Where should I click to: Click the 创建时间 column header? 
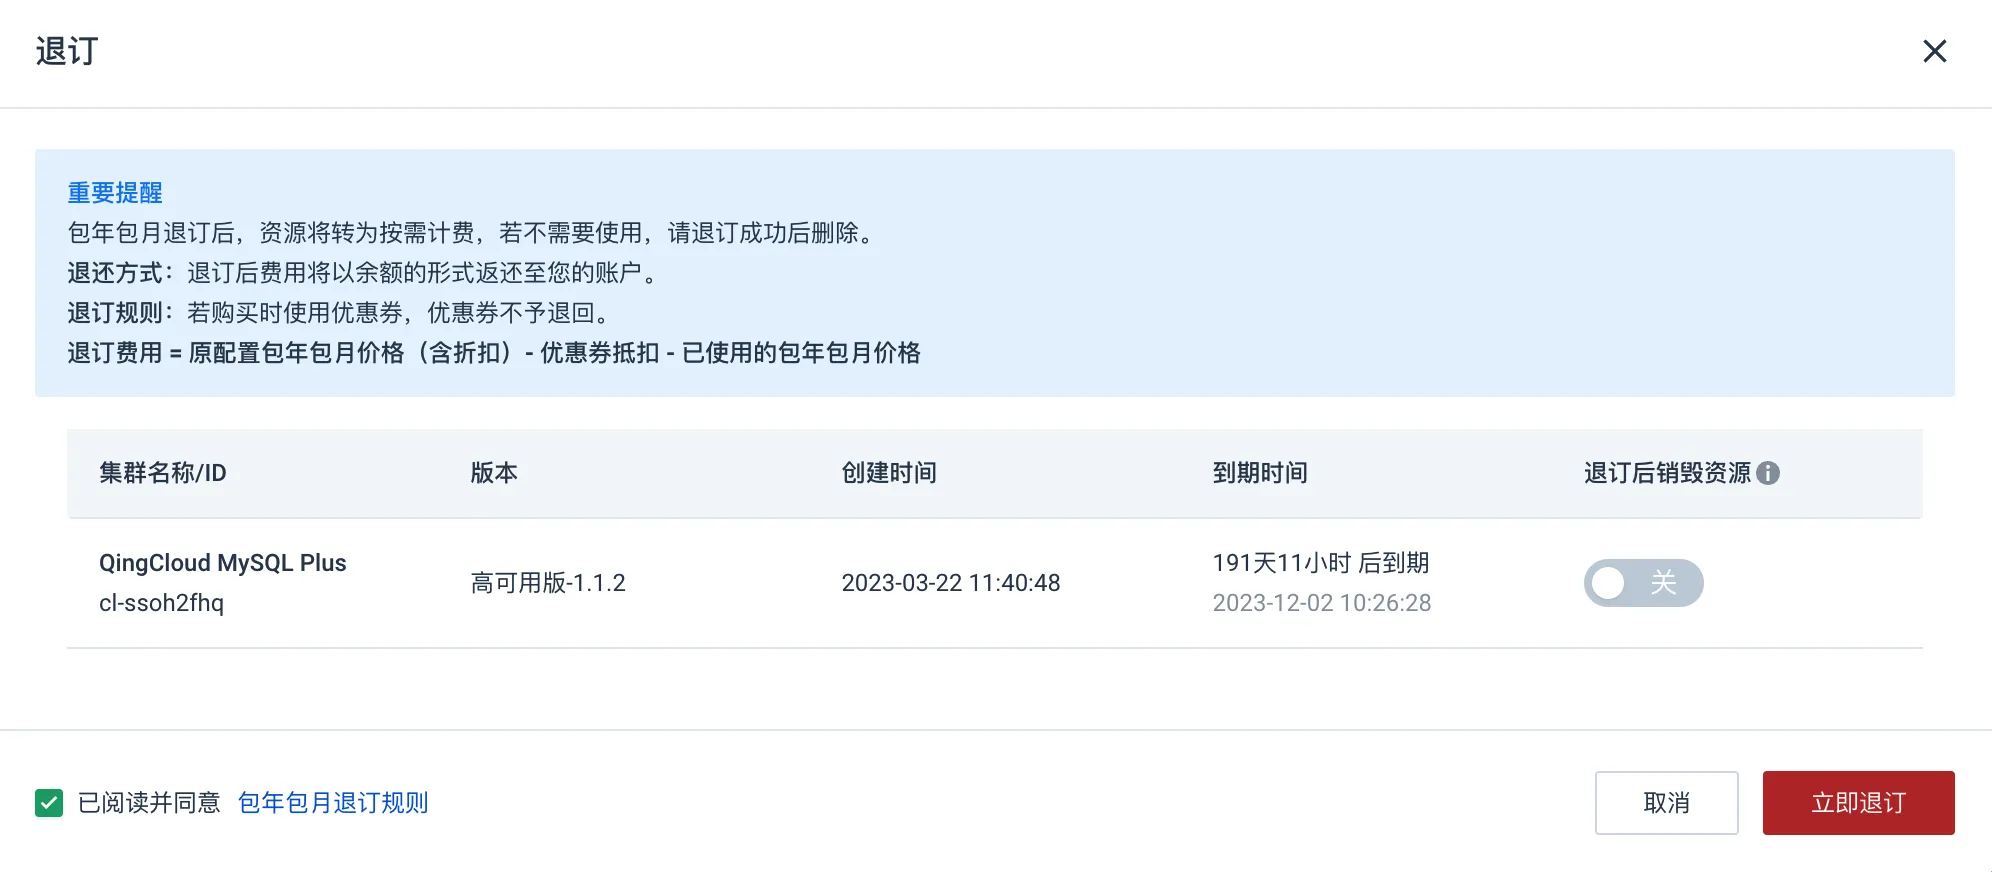889,473
